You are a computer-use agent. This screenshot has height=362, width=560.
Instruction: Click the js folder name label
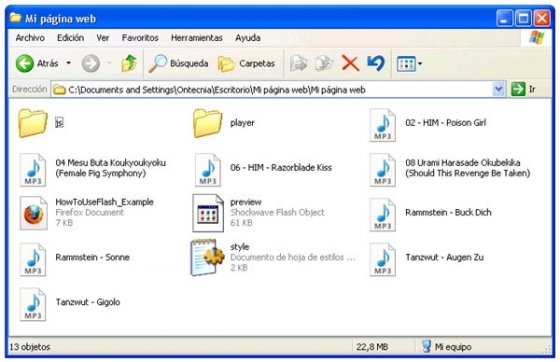pyautogui.click(x=59, y=123)
